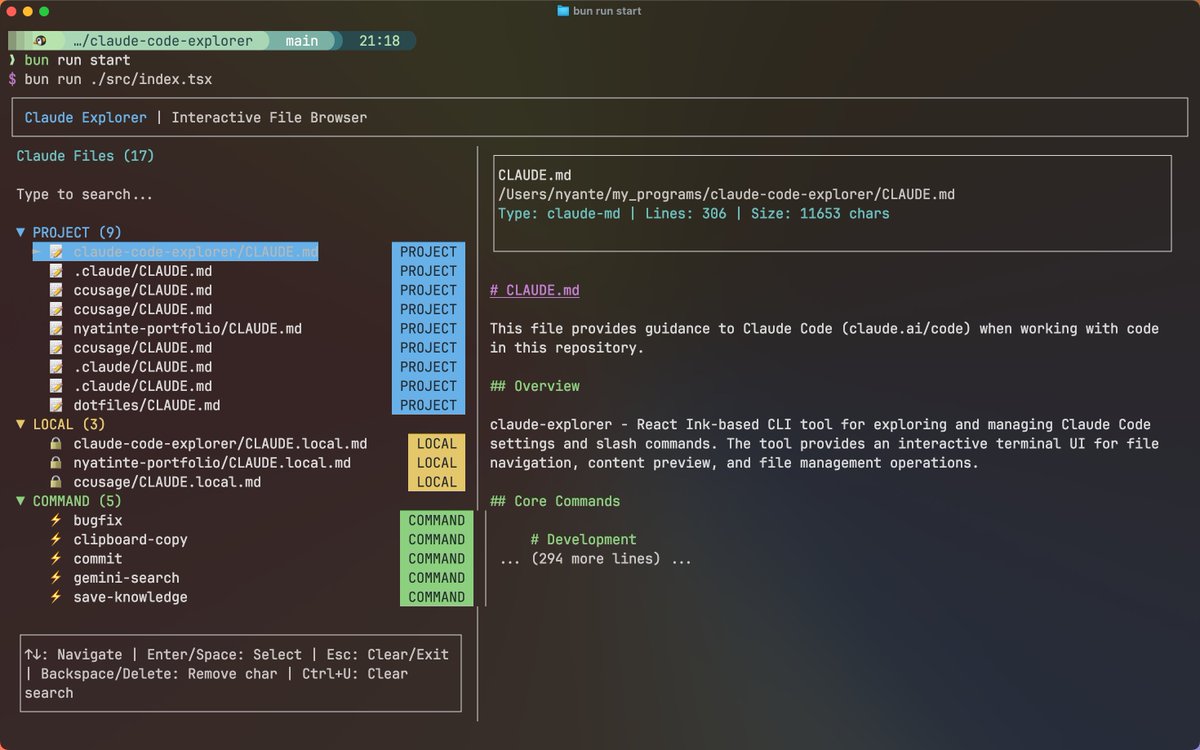This screenshot has width=1200, height=750.
Task: Click the folder icon in the window title
Action: 565,11
